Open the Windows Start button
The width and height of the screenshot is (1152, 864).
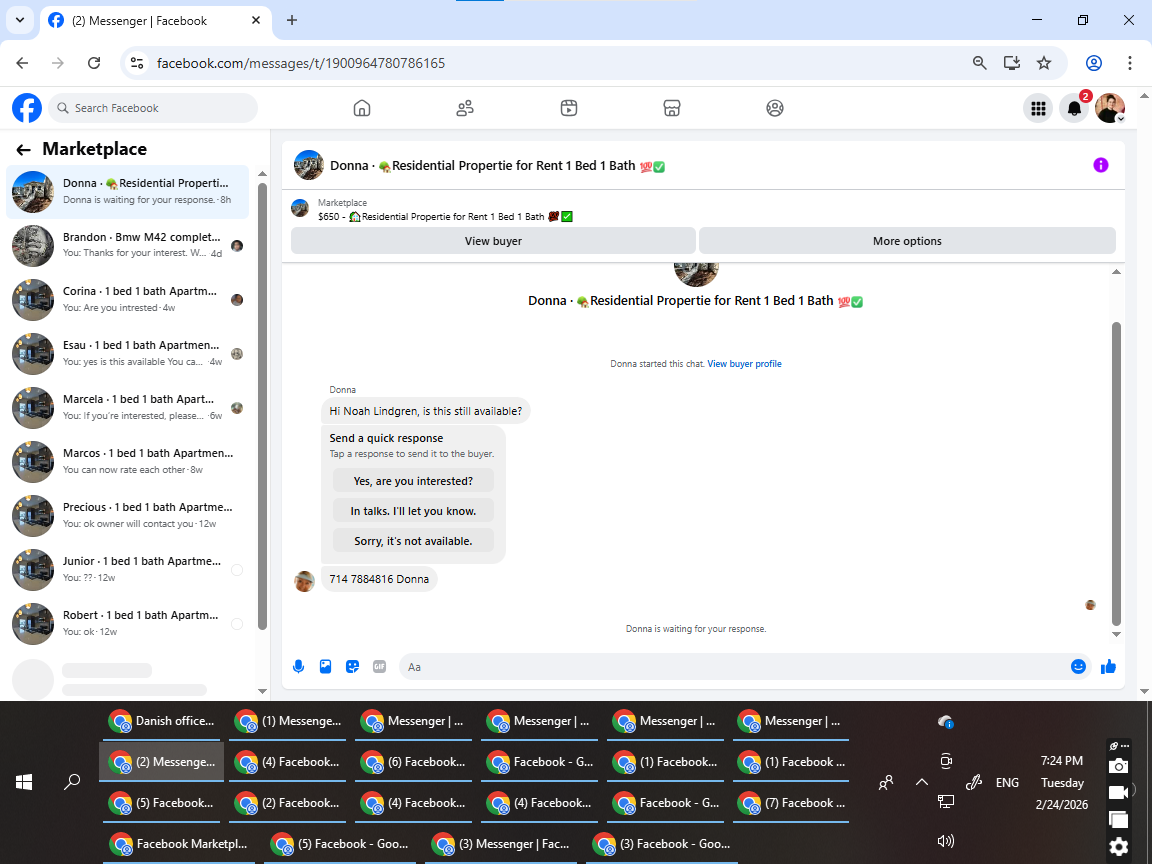(24, 782)
